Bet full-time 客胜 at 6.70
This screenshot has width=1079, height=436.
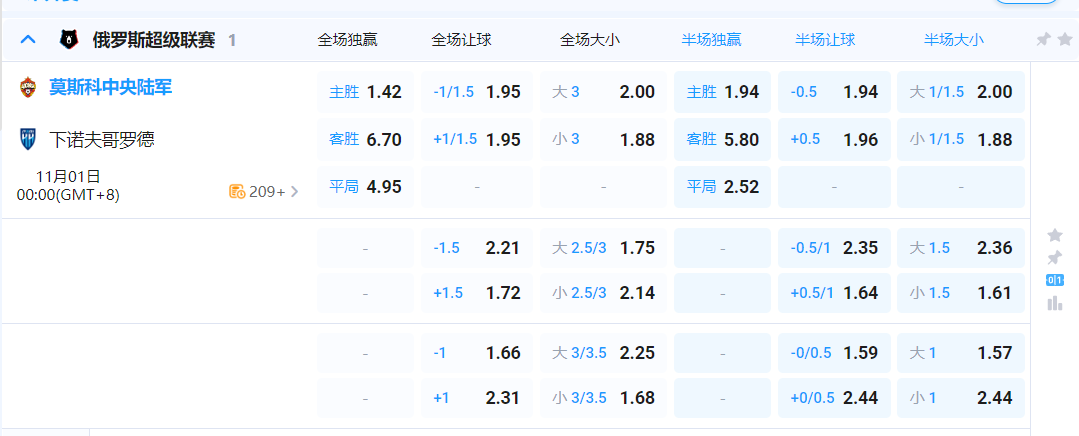(x=365, y=140)
